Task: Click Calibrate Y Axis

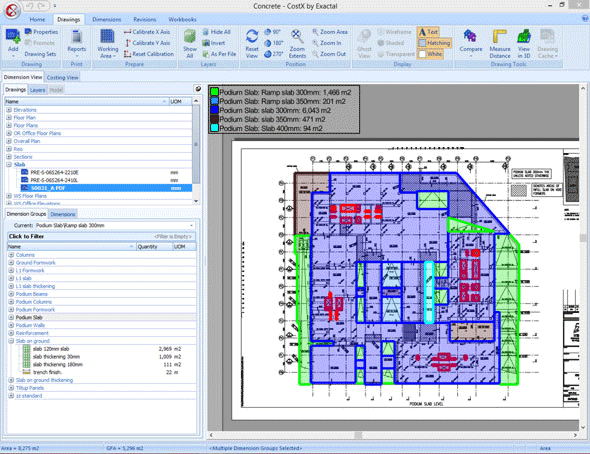Action: (147, 43)
